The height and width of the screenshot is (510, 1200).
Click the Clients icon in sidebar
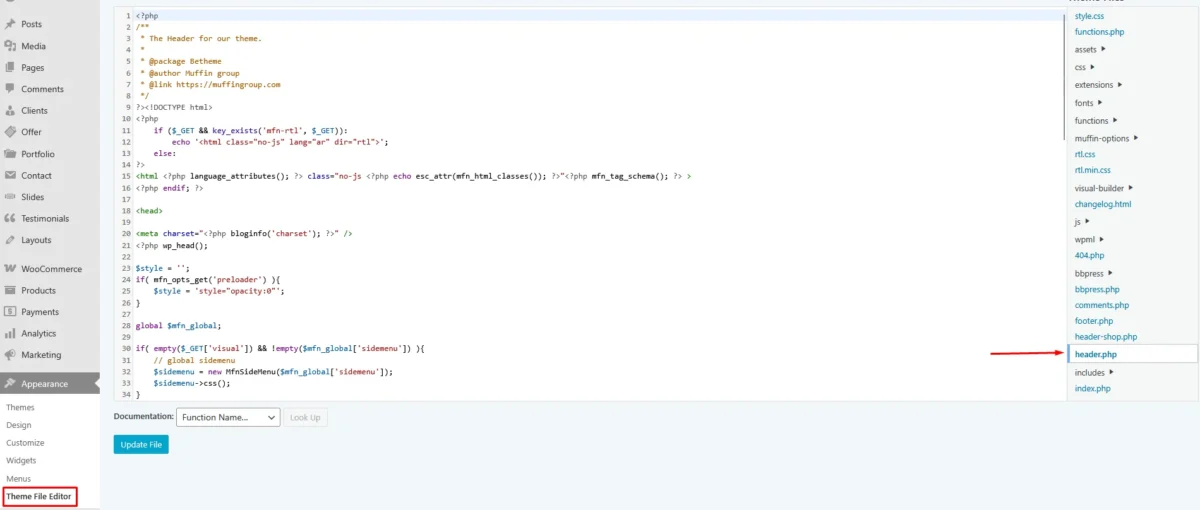coord(10,111)
